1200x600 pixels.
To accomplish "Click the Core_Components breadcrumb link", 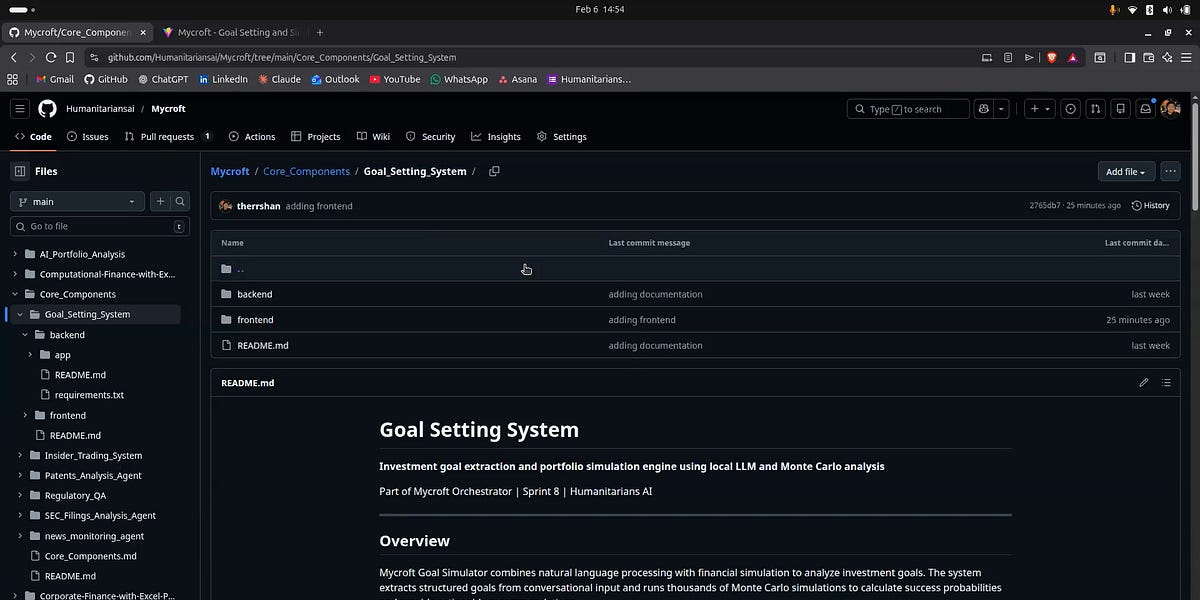I will [306, 171].
